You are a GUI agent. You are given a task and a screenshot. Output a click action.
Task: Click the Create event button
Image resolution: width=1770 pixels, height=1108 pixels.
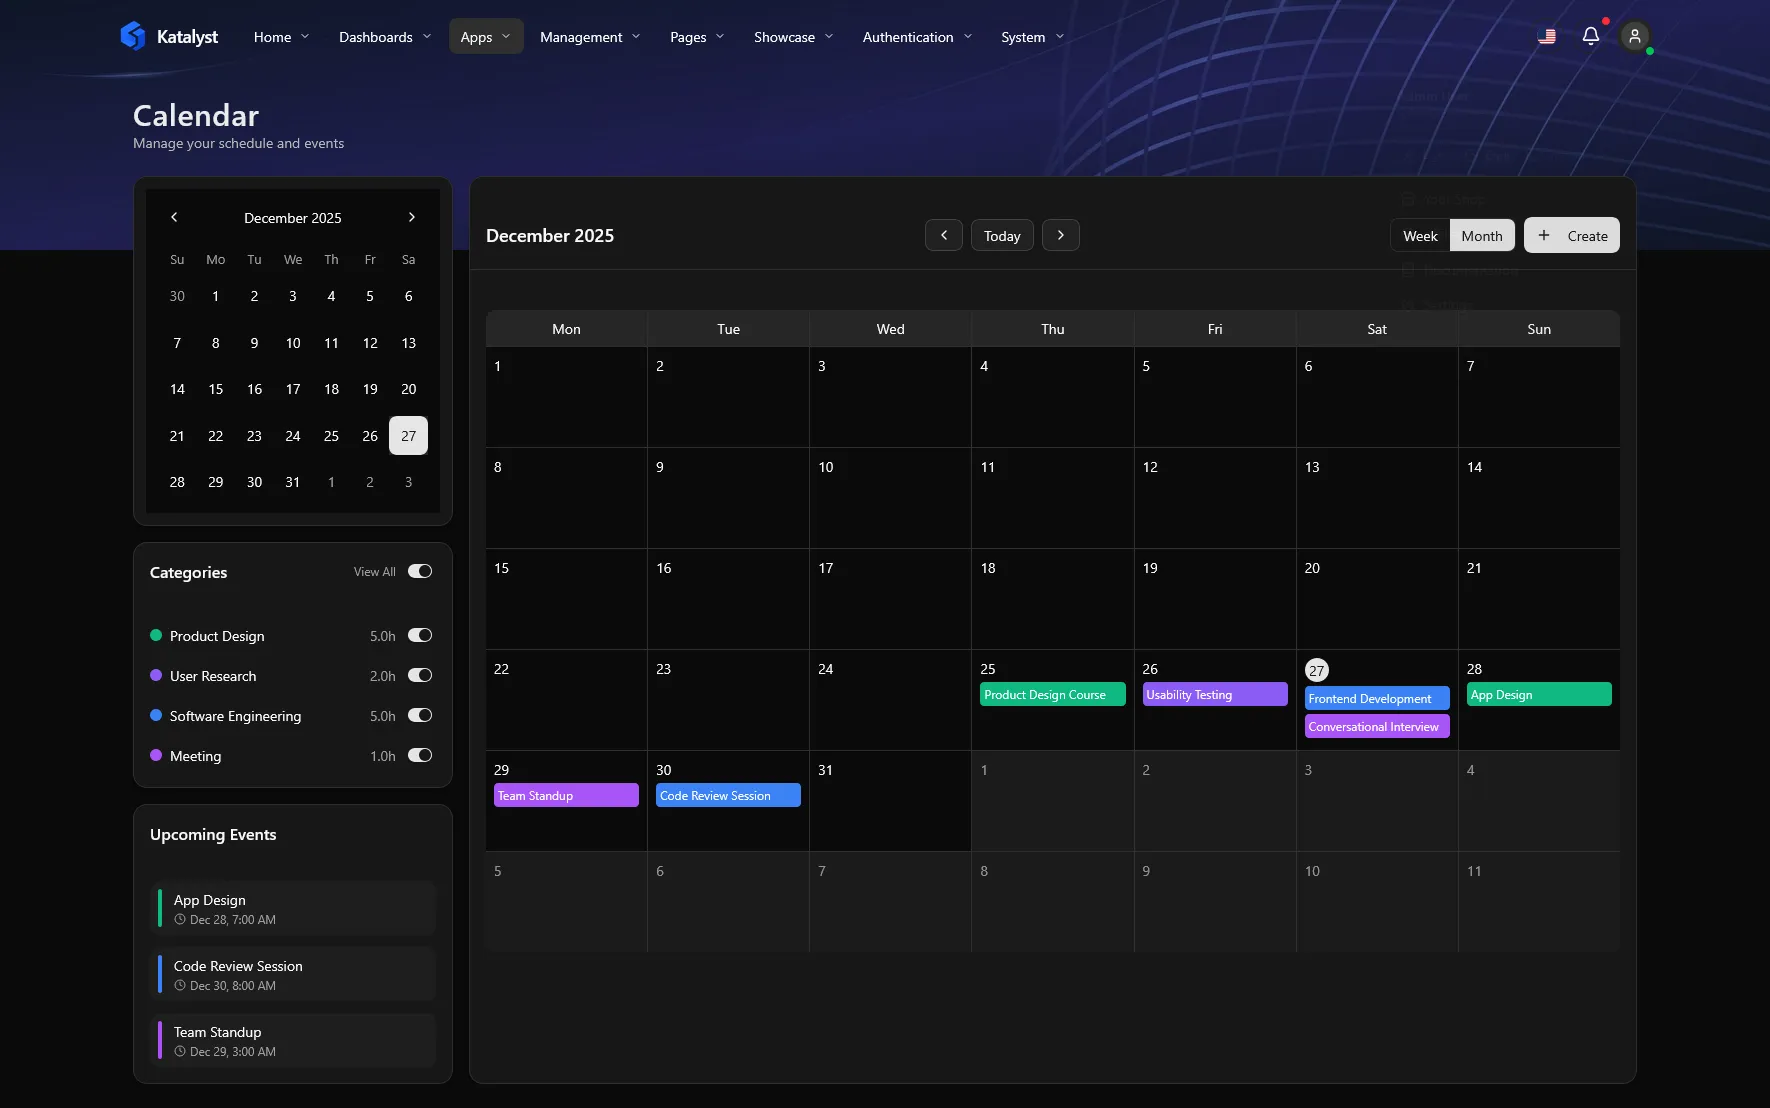click(1571, 236)
